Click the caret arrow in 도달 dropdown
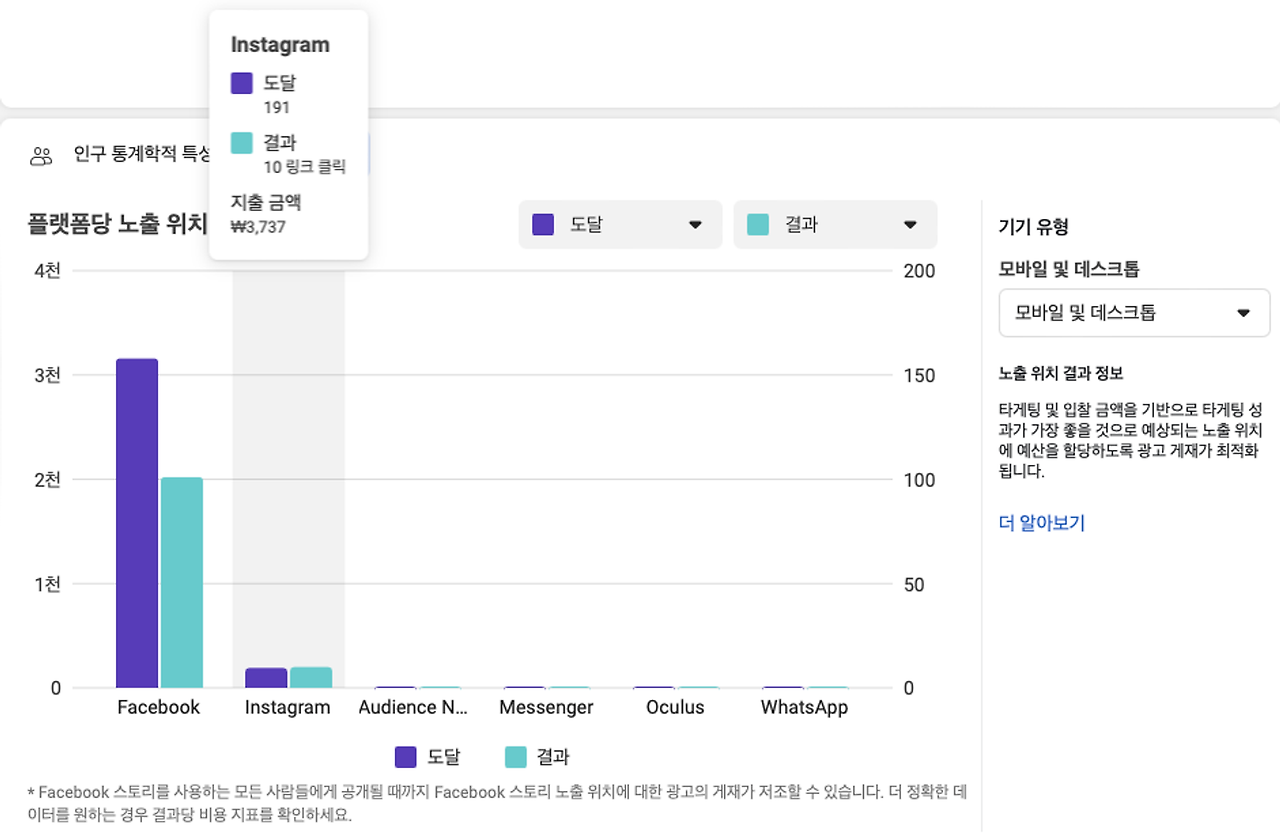Viewport: 1280px width, 838px height. pos(695,225)
